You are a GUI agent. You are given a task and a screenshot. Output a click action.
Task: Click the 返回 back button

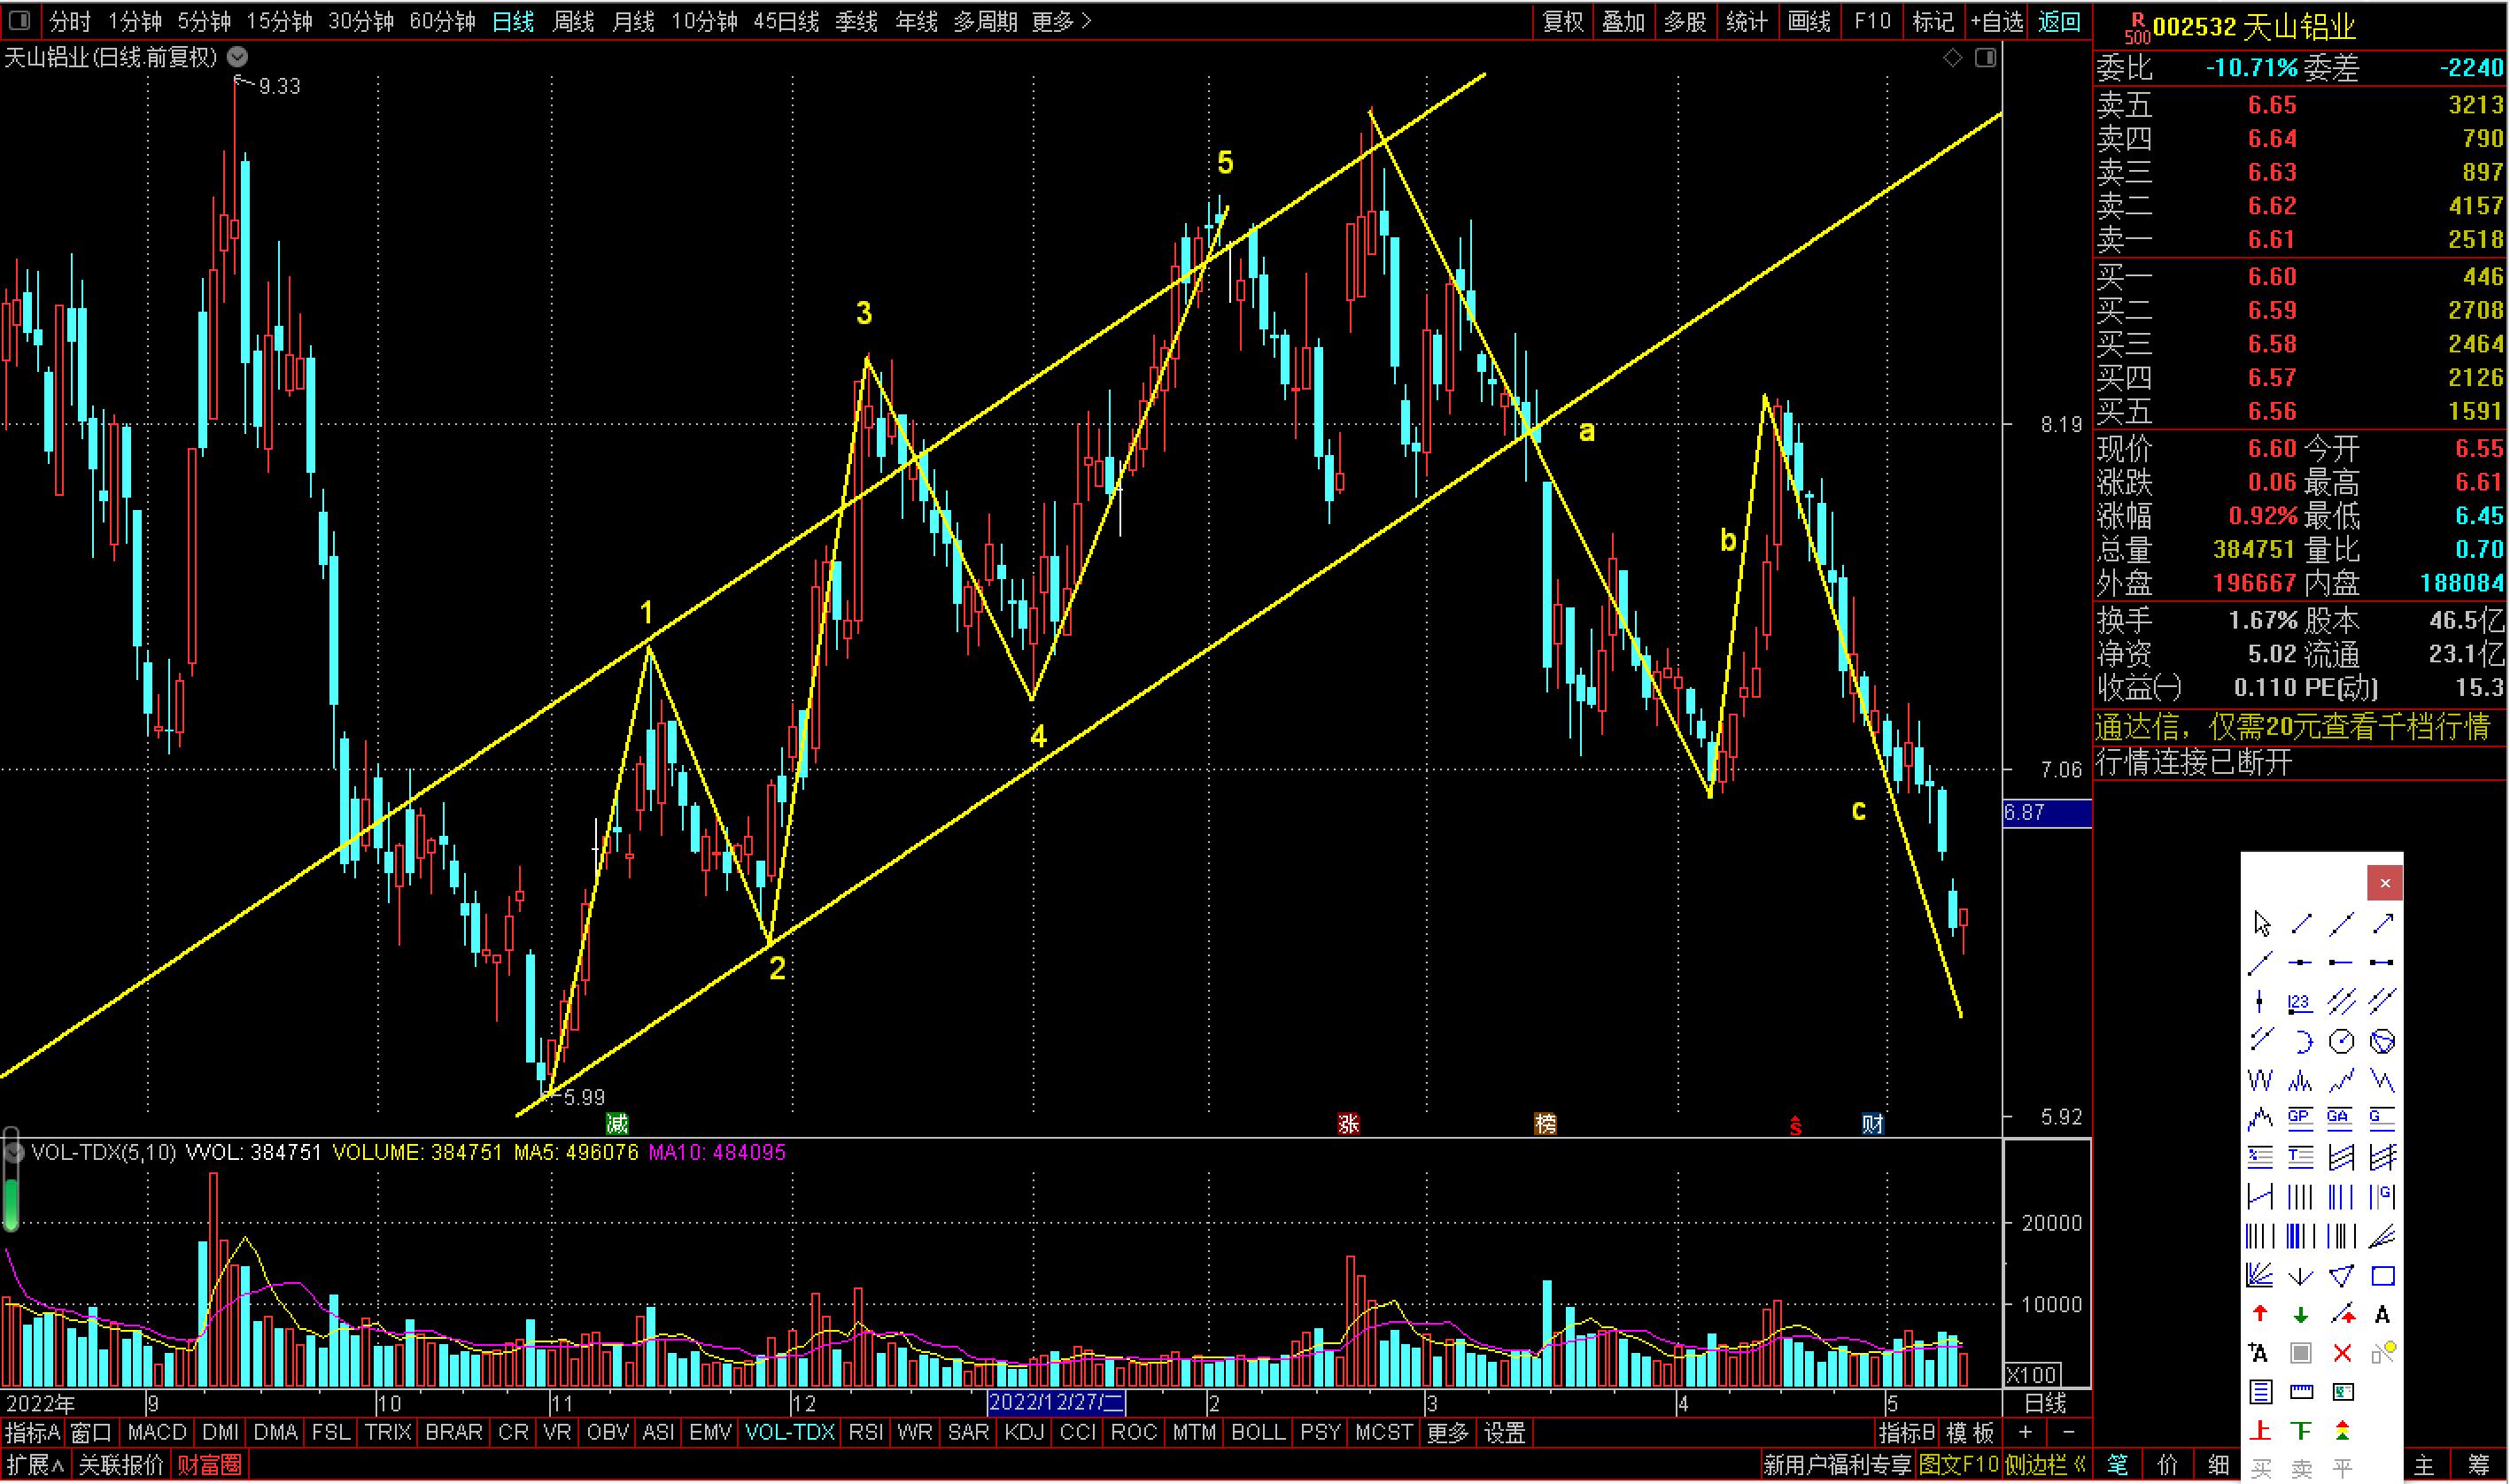point(2059,21)
